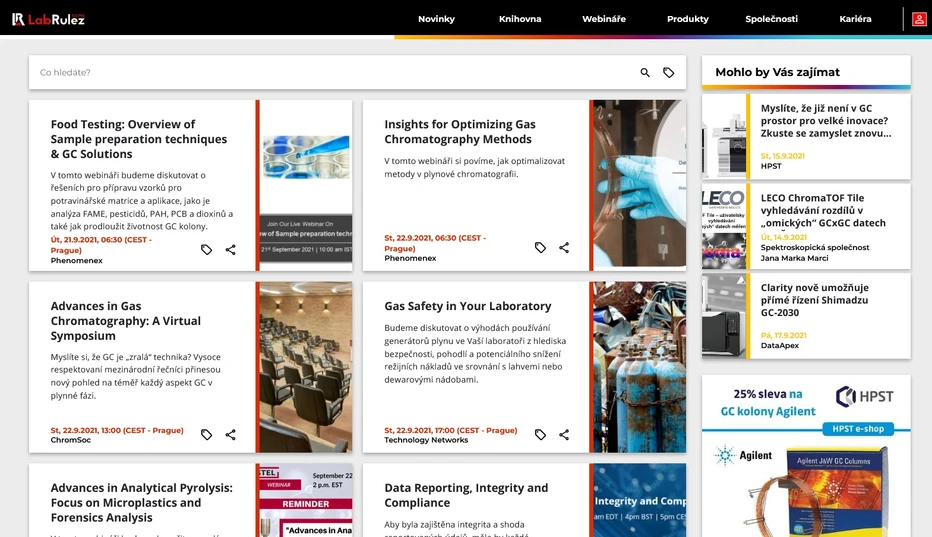Click 'St, 15.9.2021' sidebar date

coord(783,156)
